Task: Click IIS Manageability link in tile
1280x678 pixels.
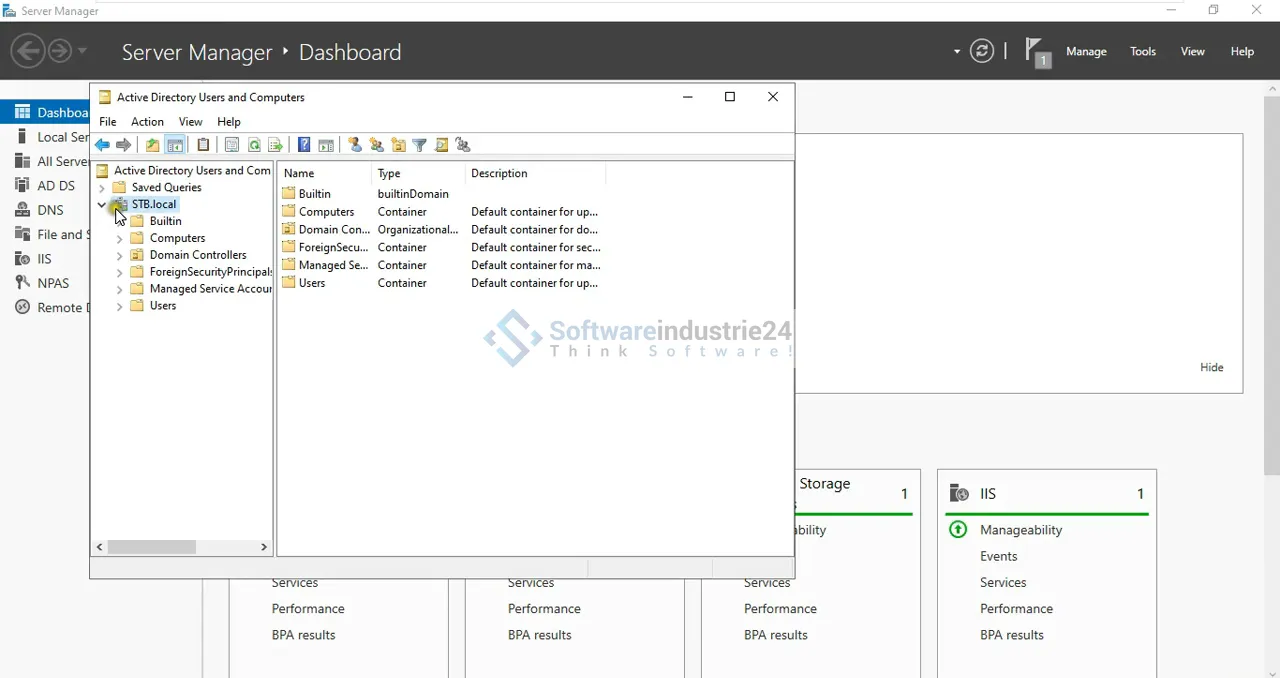Action: 1020,530
